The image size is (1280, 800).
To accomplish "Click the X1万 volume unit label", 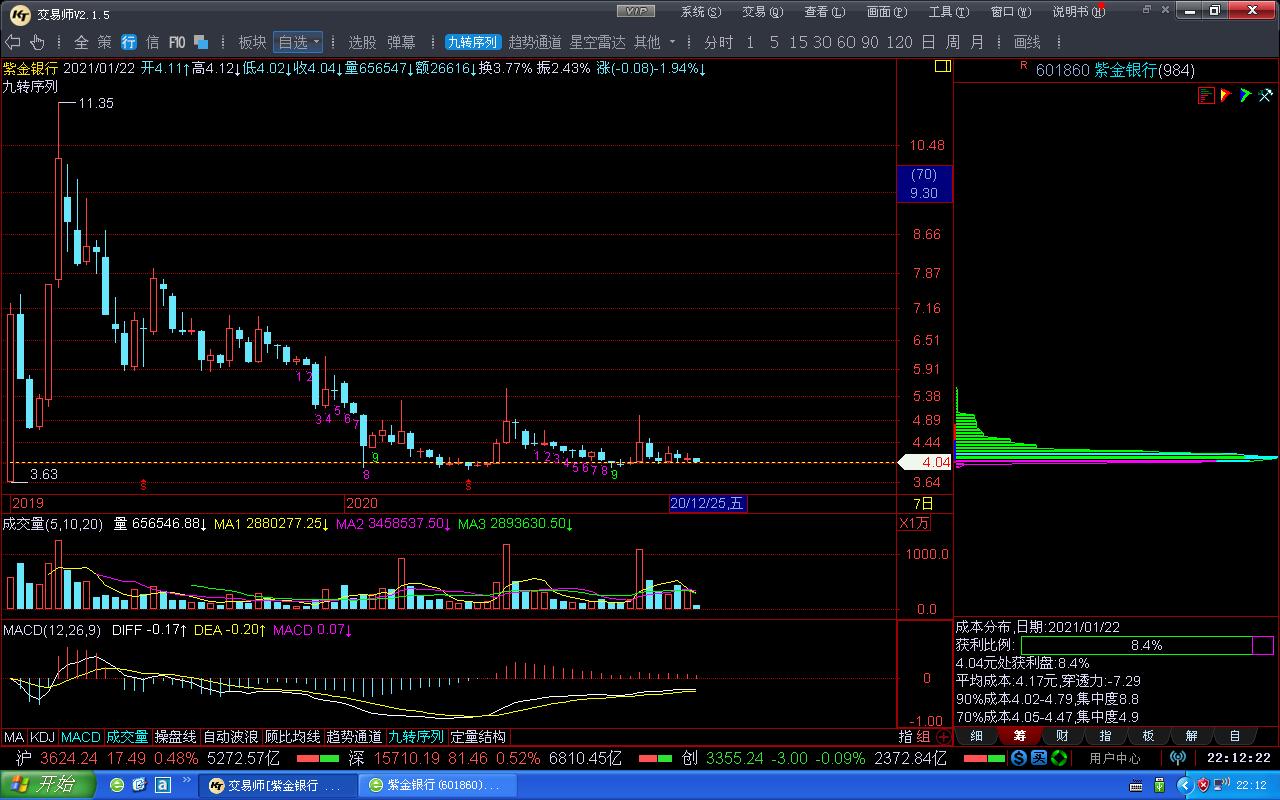I will pyautogui.click(x=914, y=523).
